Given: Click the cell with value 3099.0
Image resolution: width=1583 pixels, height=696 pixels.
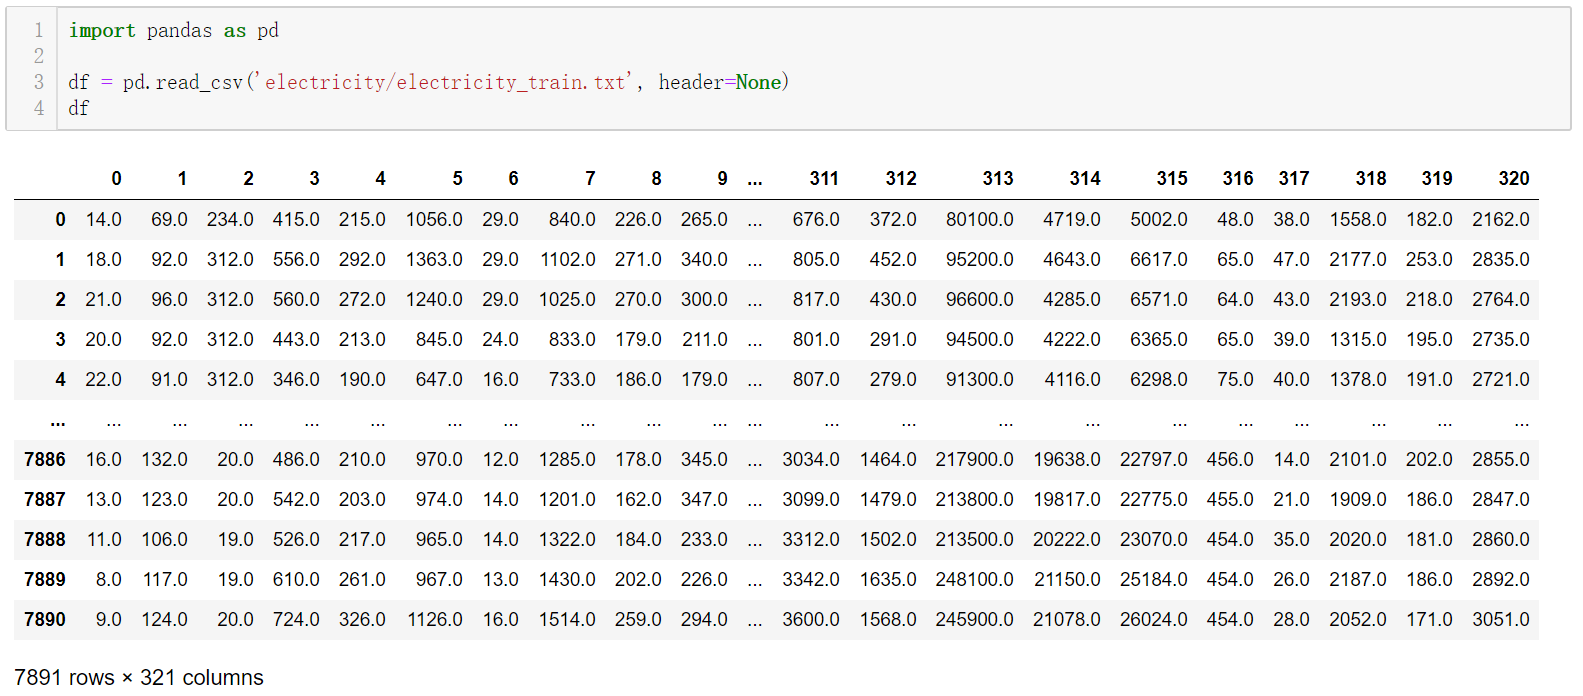Looking at the screenshot, I should [x=811, y=499].
